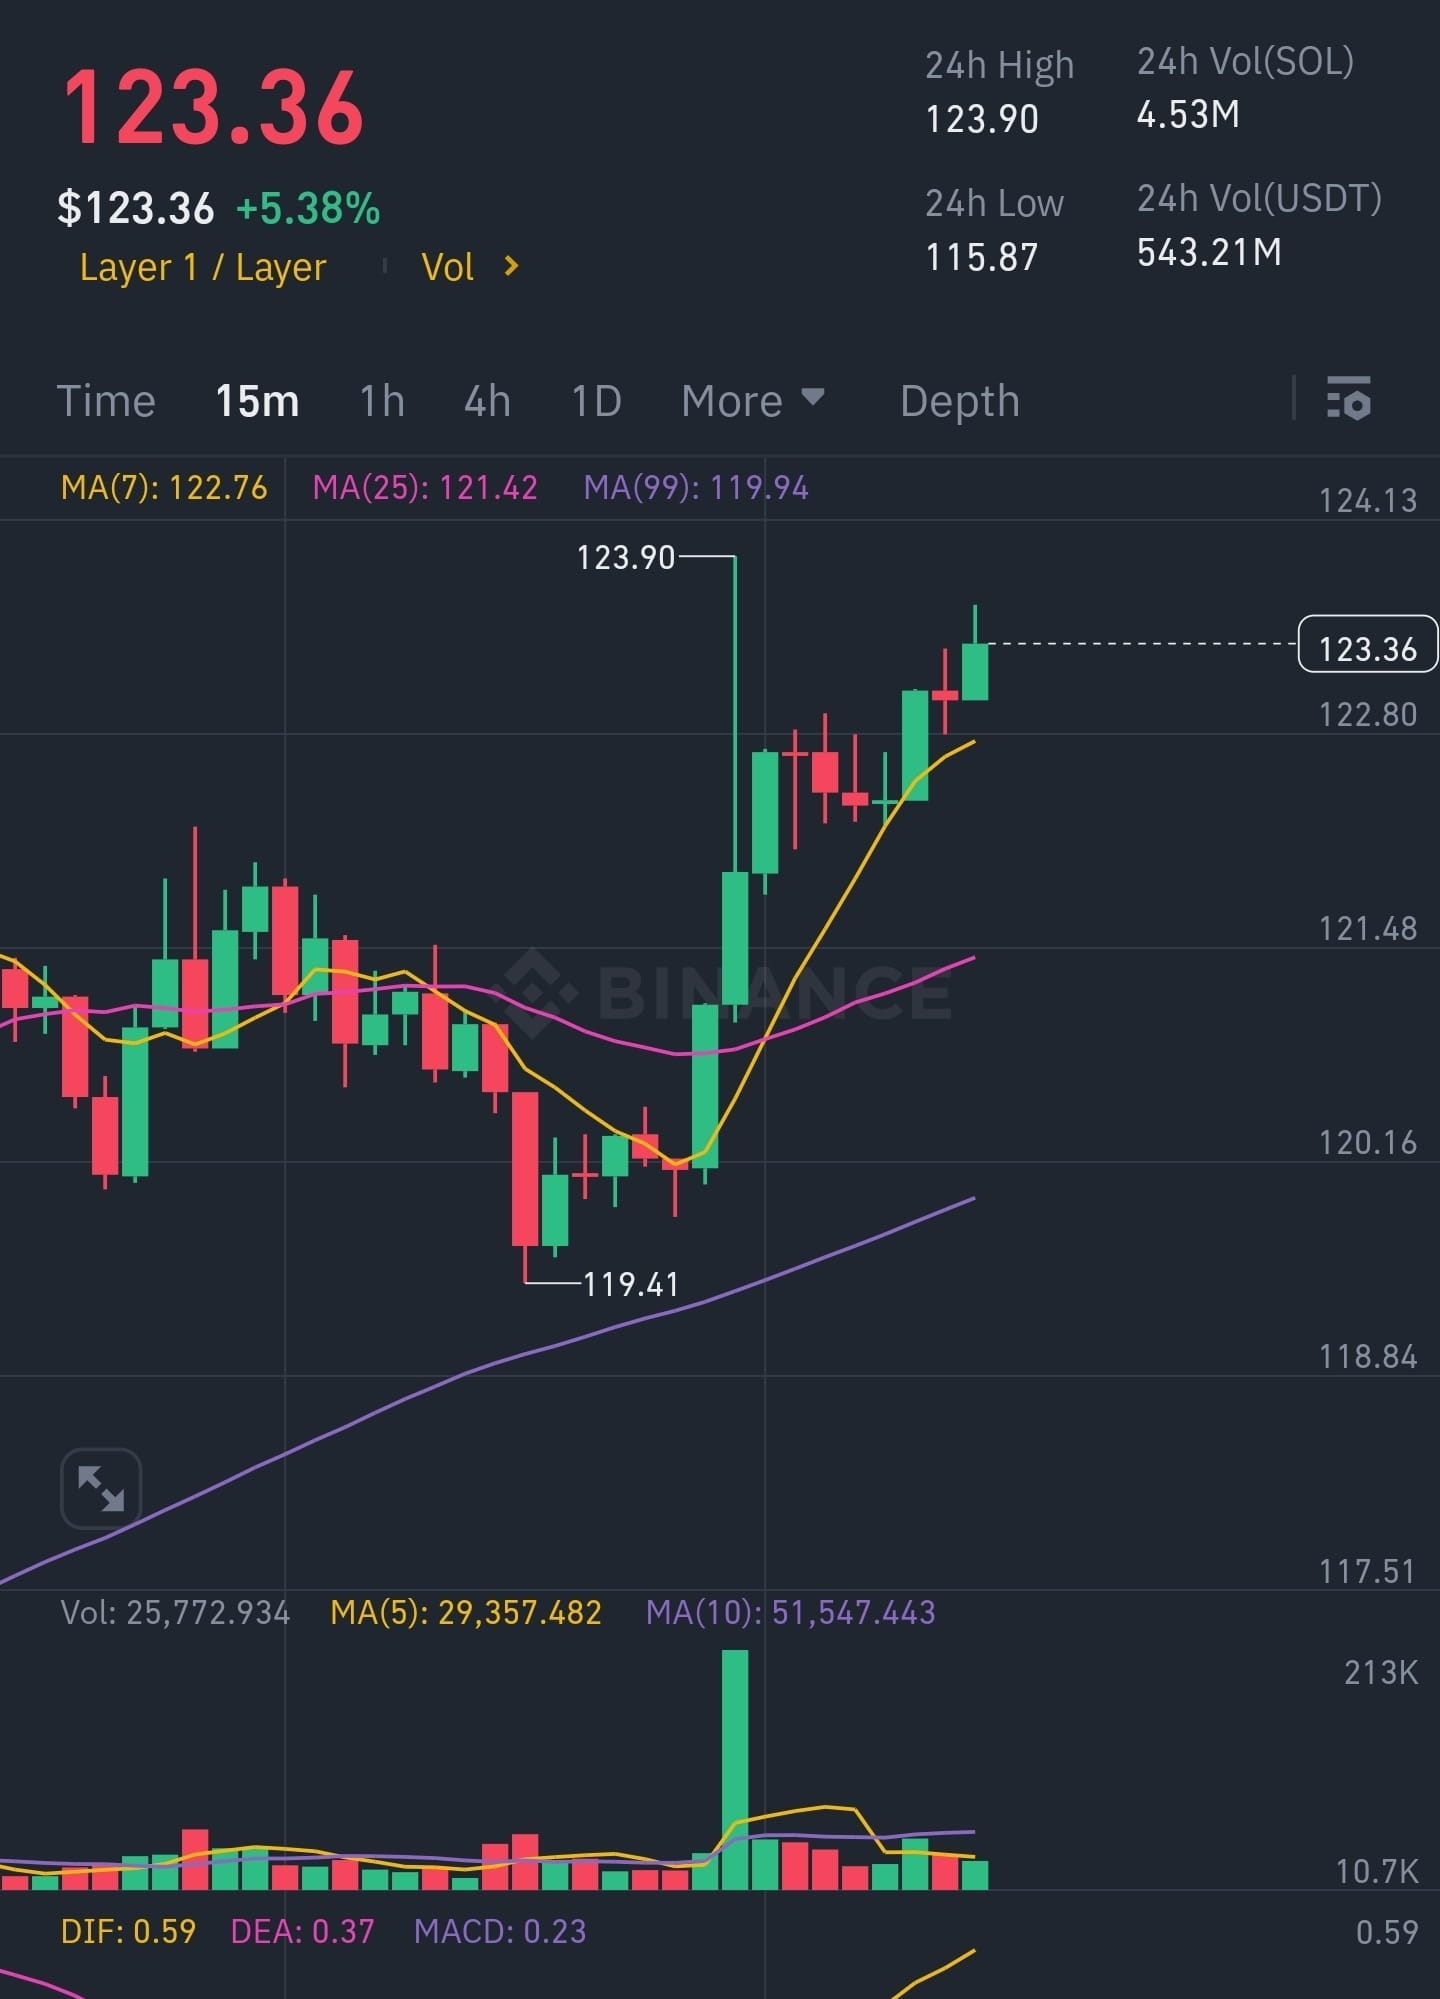Viewport: 1440px width, 1999px height.
Task: Expand chart to fullscreen
Action: pyautogui.click(x=101, y=1488)
